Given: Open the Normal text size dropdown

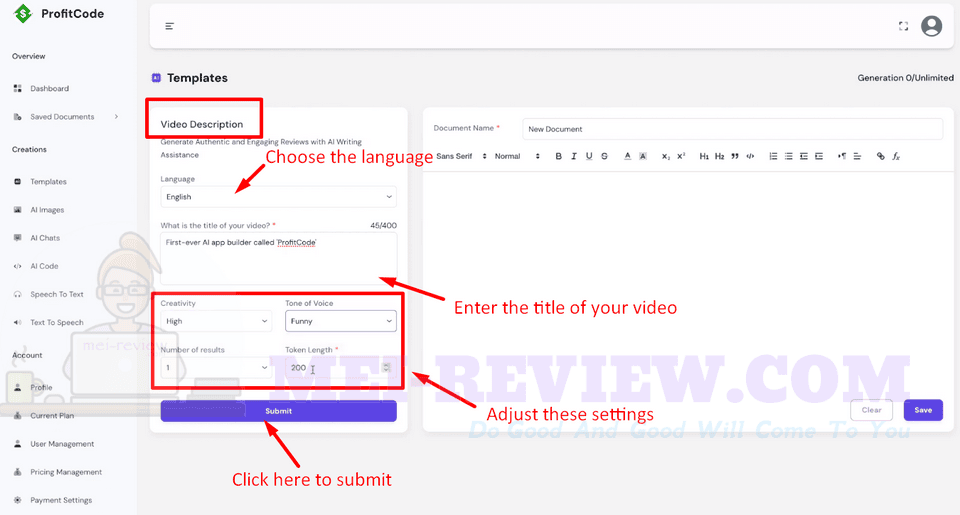Looking at the screenshot, I should (x=517, y=156).
